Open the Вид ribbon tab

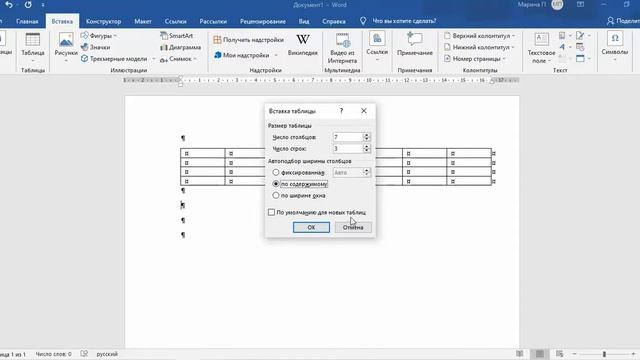(304, 21)
